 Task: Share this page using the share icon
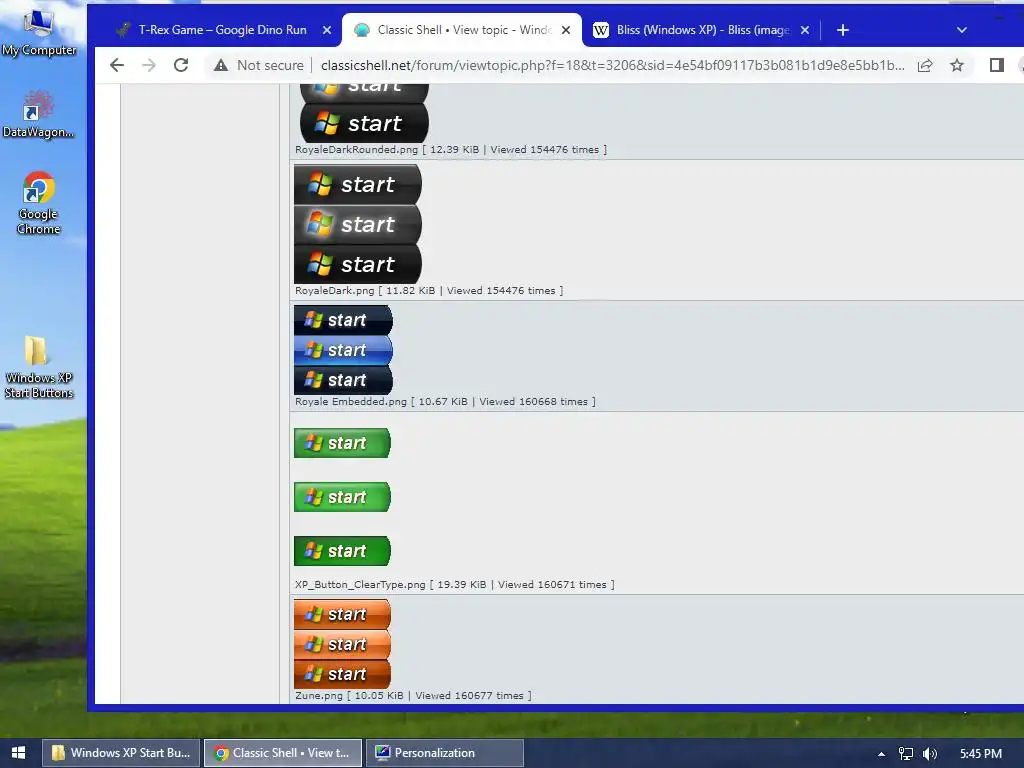pos(925,65)
